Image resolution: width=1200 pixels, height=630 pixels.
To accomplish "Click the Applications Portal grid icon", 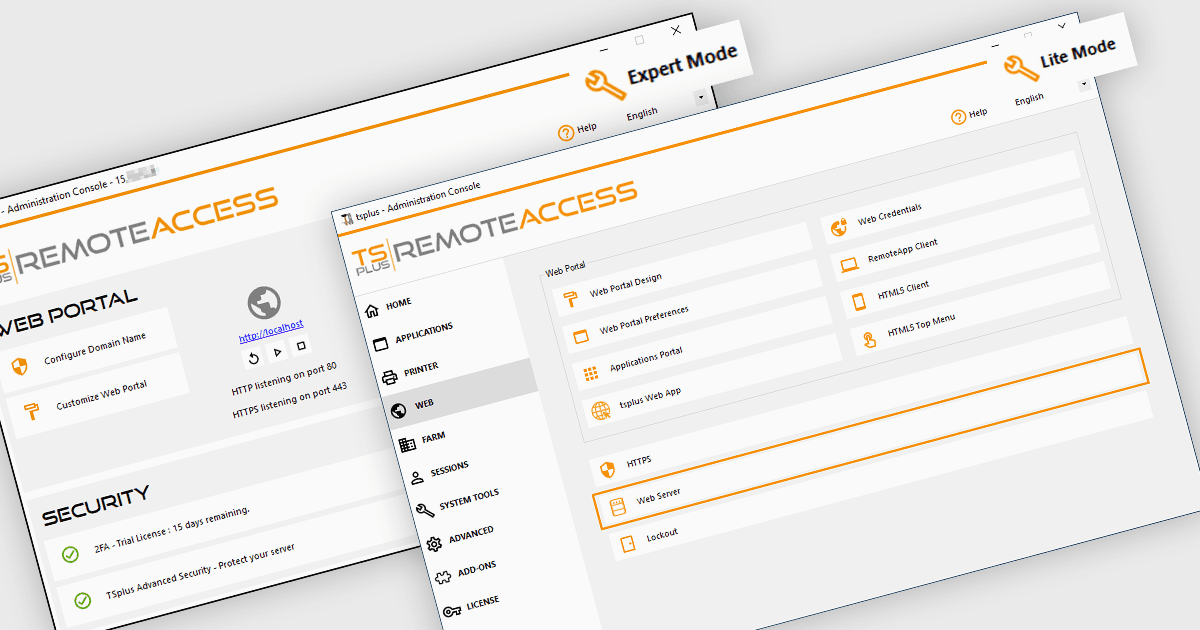I will 590,374.
